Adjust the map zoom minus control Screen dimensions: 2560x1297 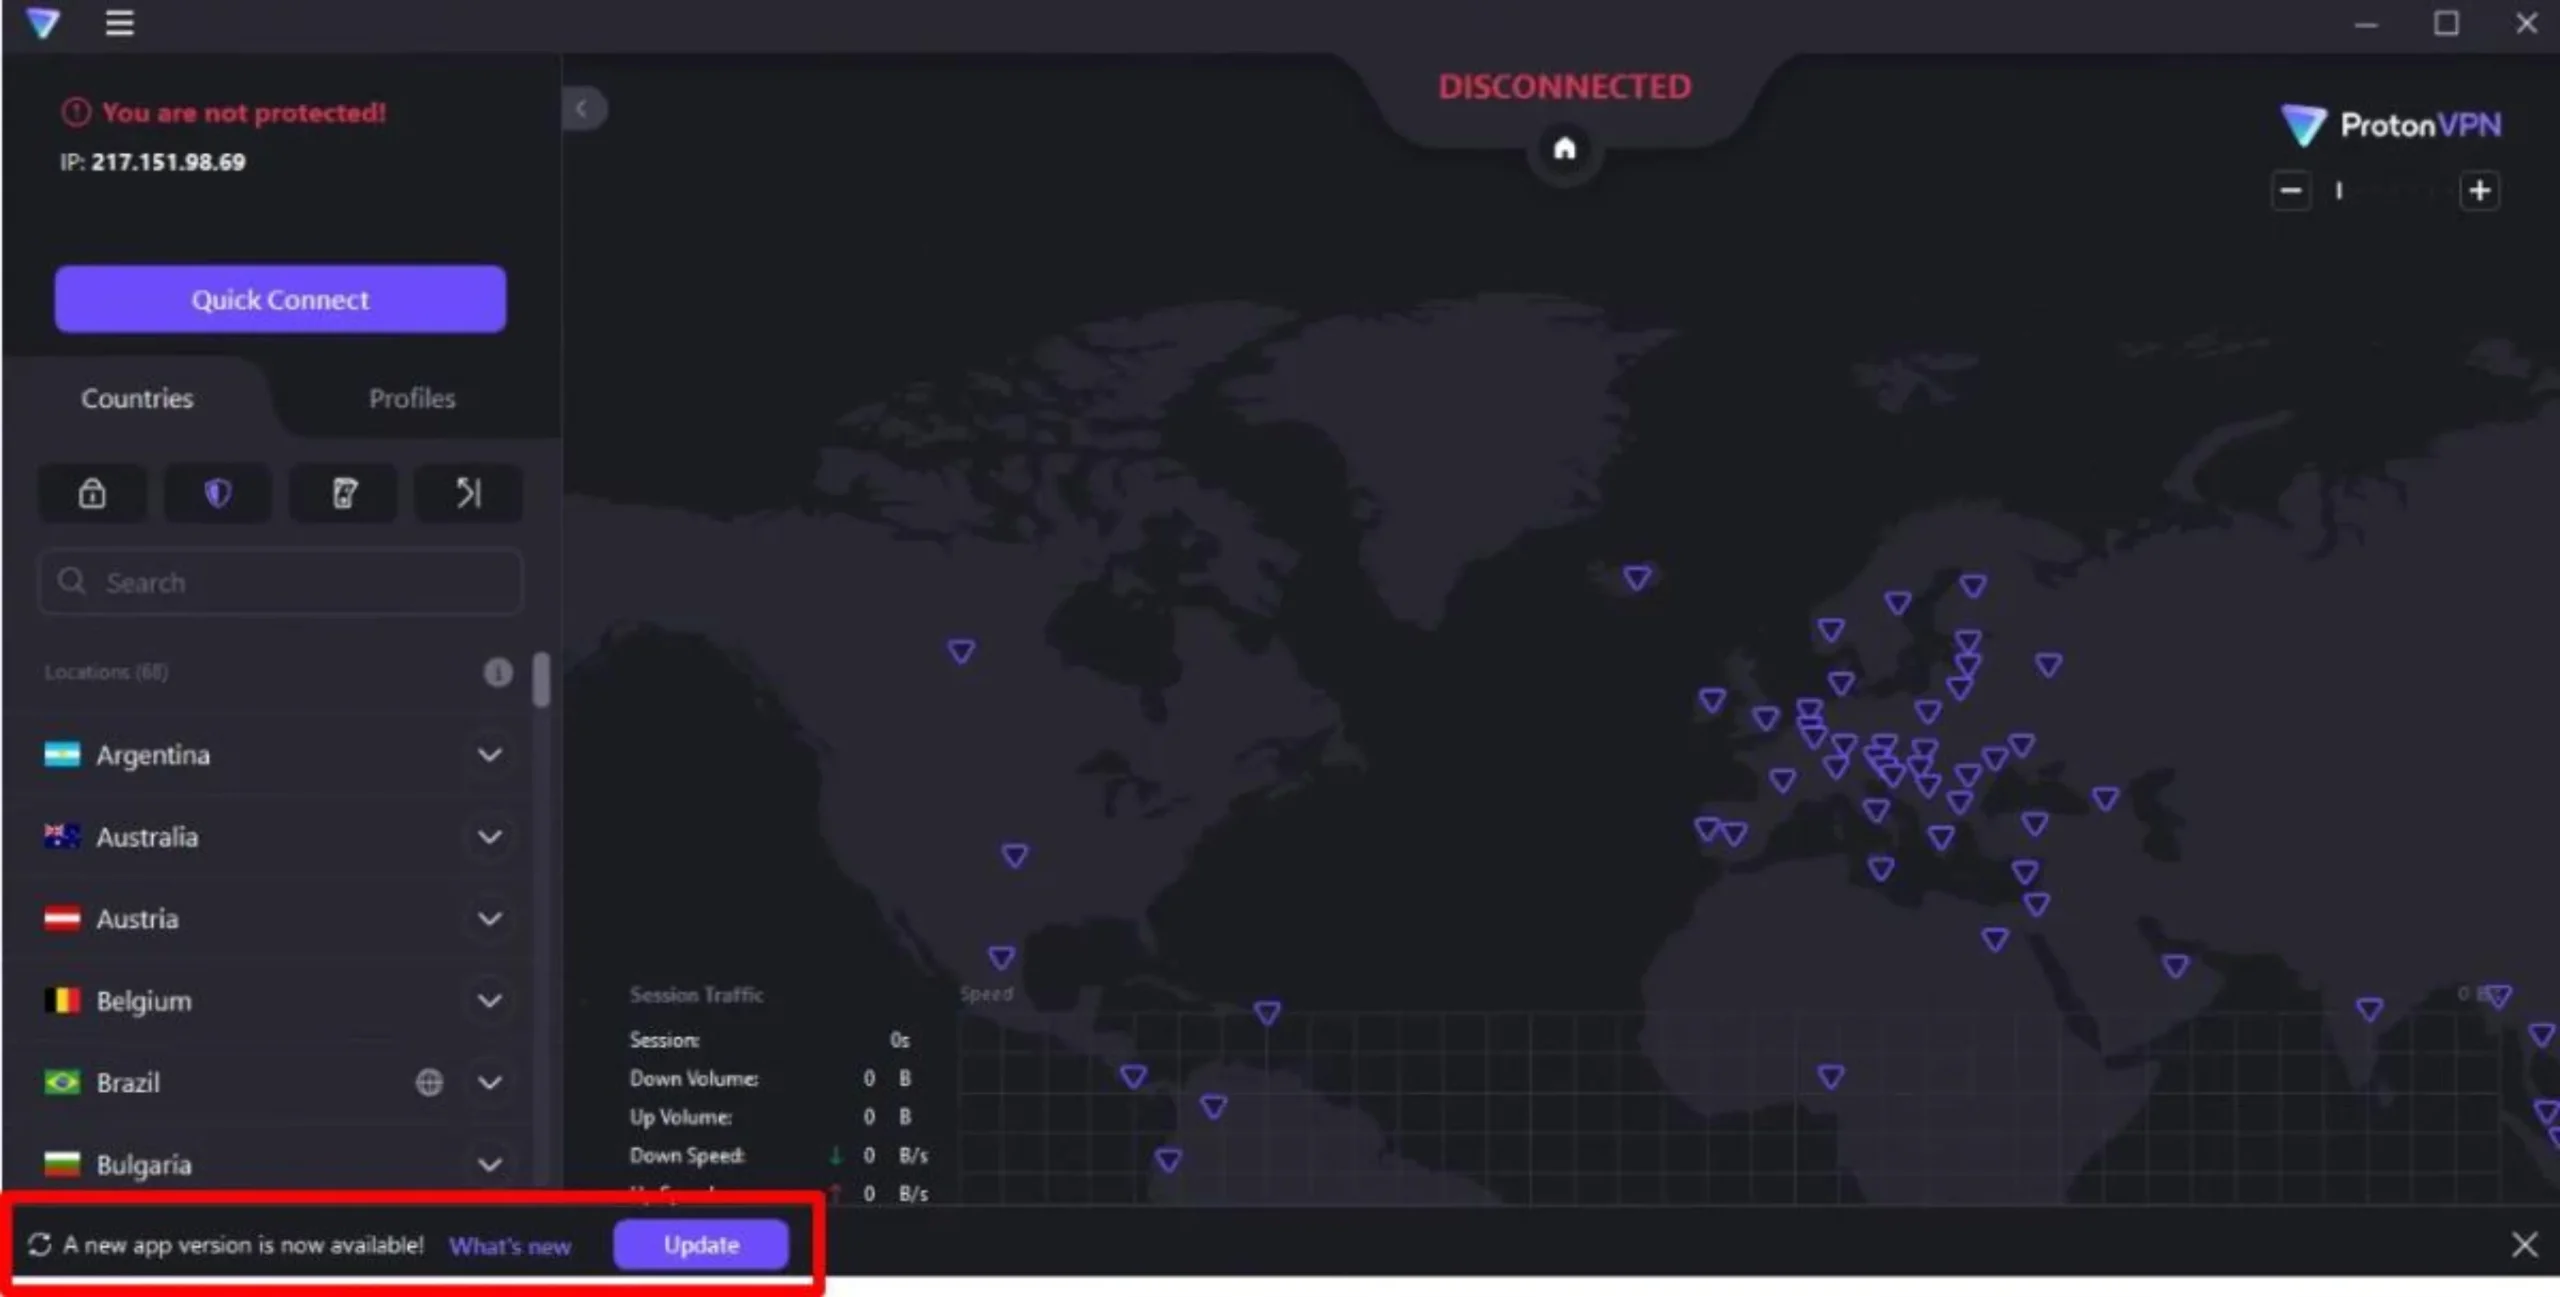click(x=2290, y=190)
